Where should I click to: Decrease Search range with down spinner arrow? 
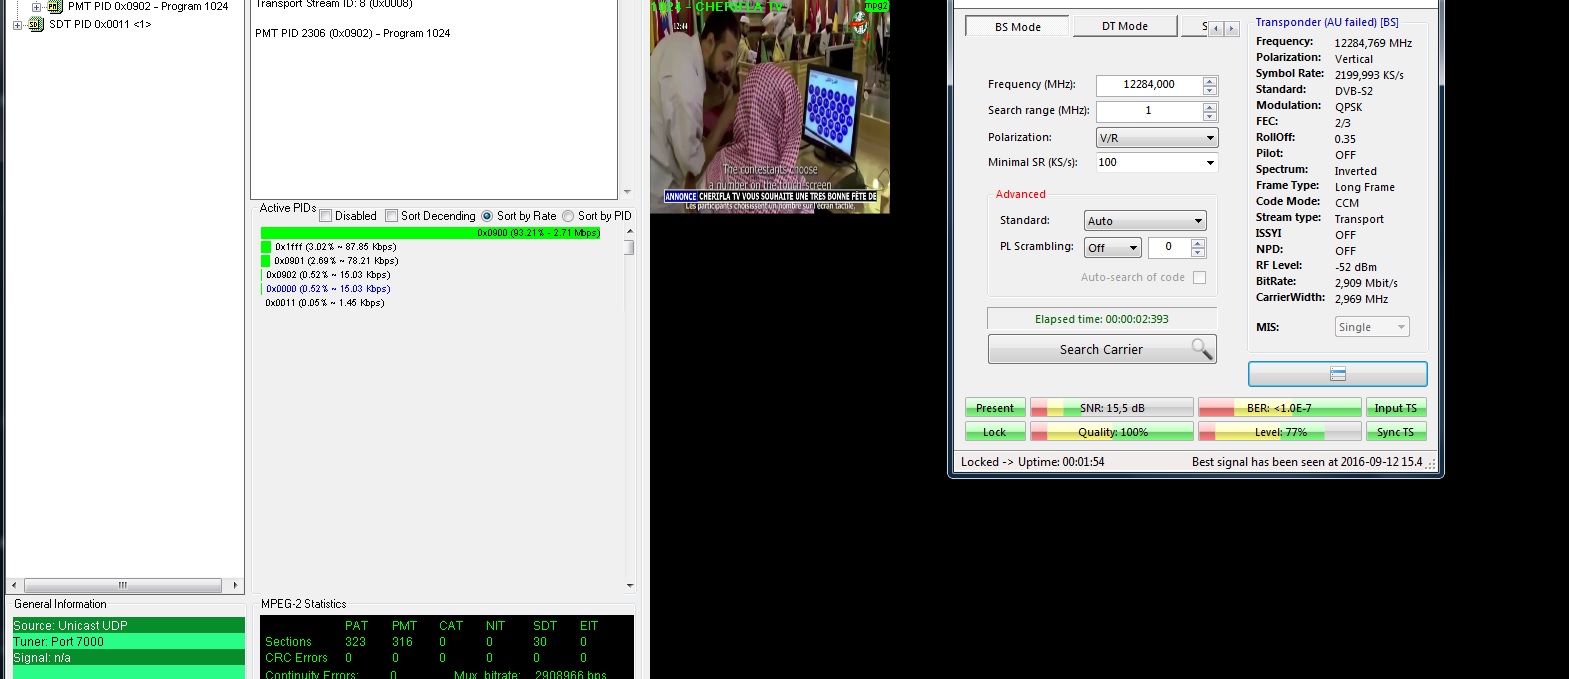point(1210,116)
